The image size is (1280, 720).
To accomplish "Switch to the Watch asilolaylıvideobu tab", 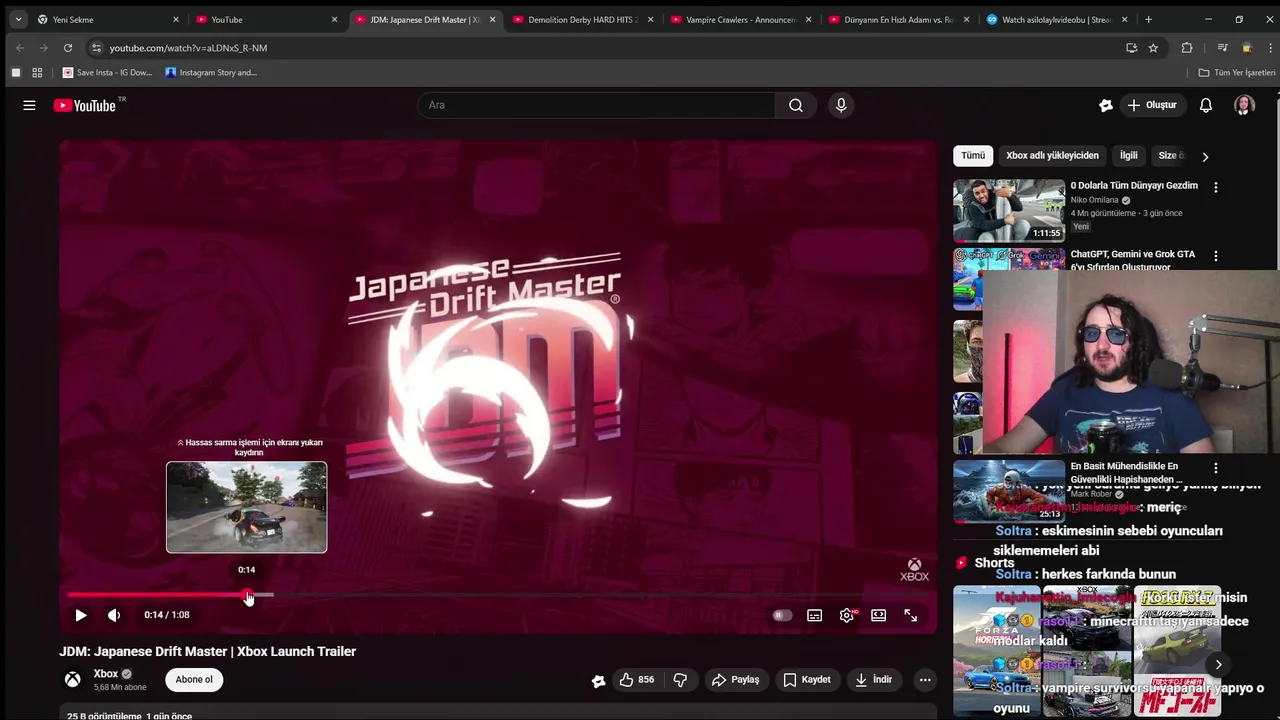I will click(1057, 19).
